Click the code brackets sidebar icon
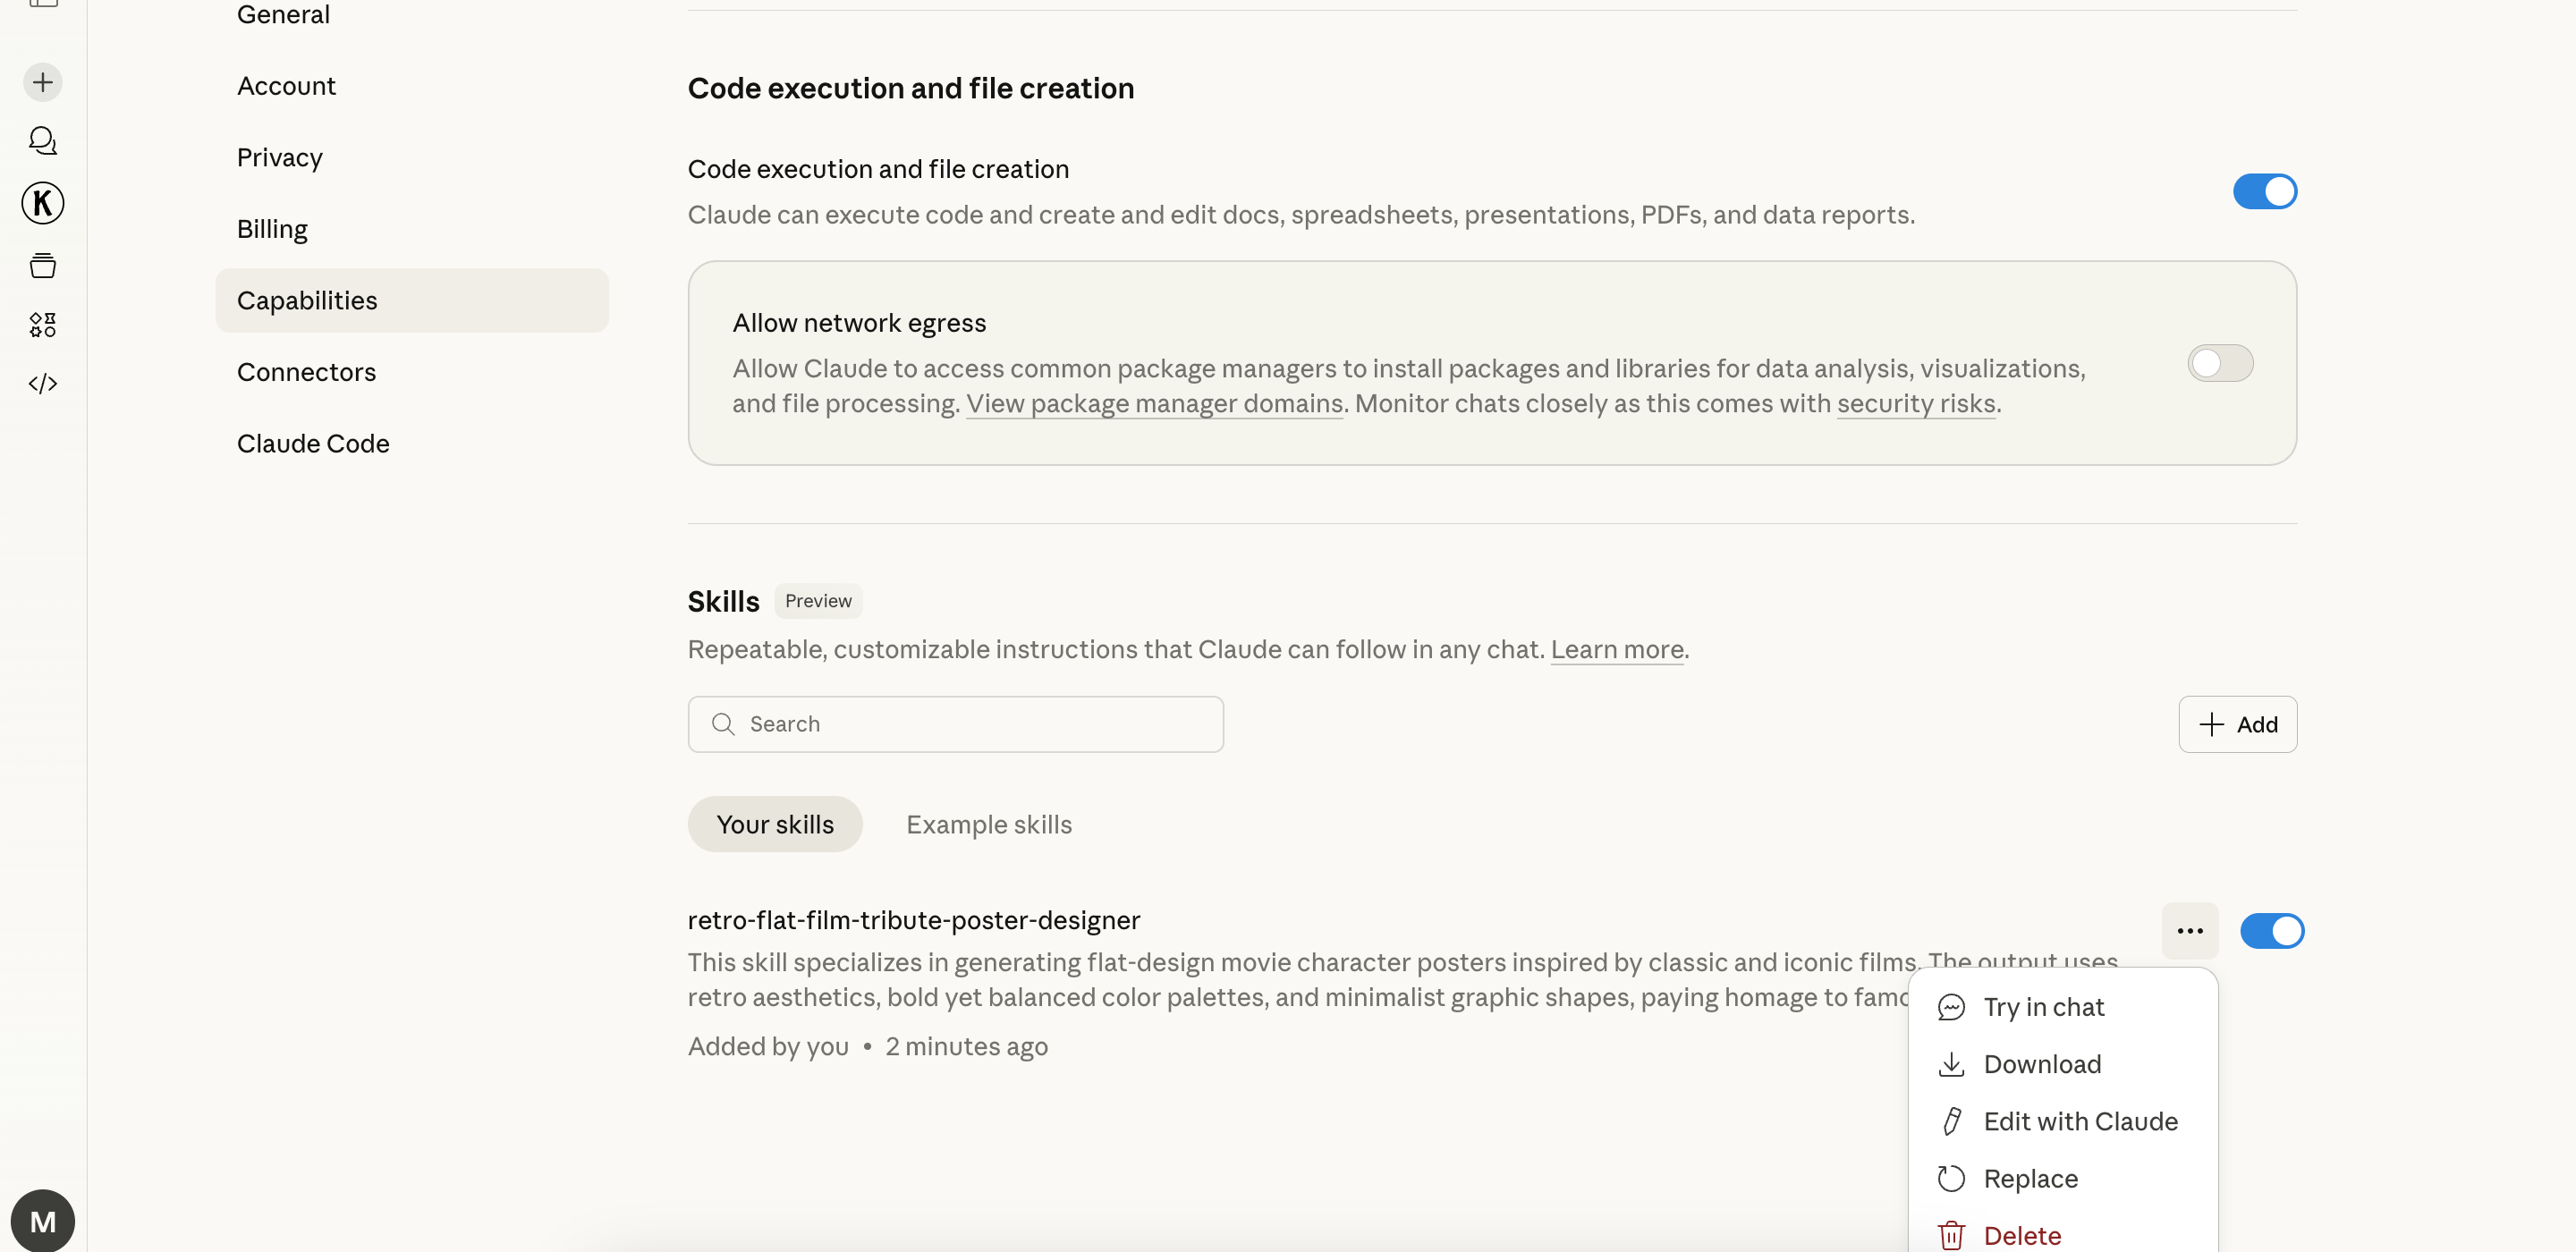This screenshot has width=2576, height=1252. (x=43, y=384)
